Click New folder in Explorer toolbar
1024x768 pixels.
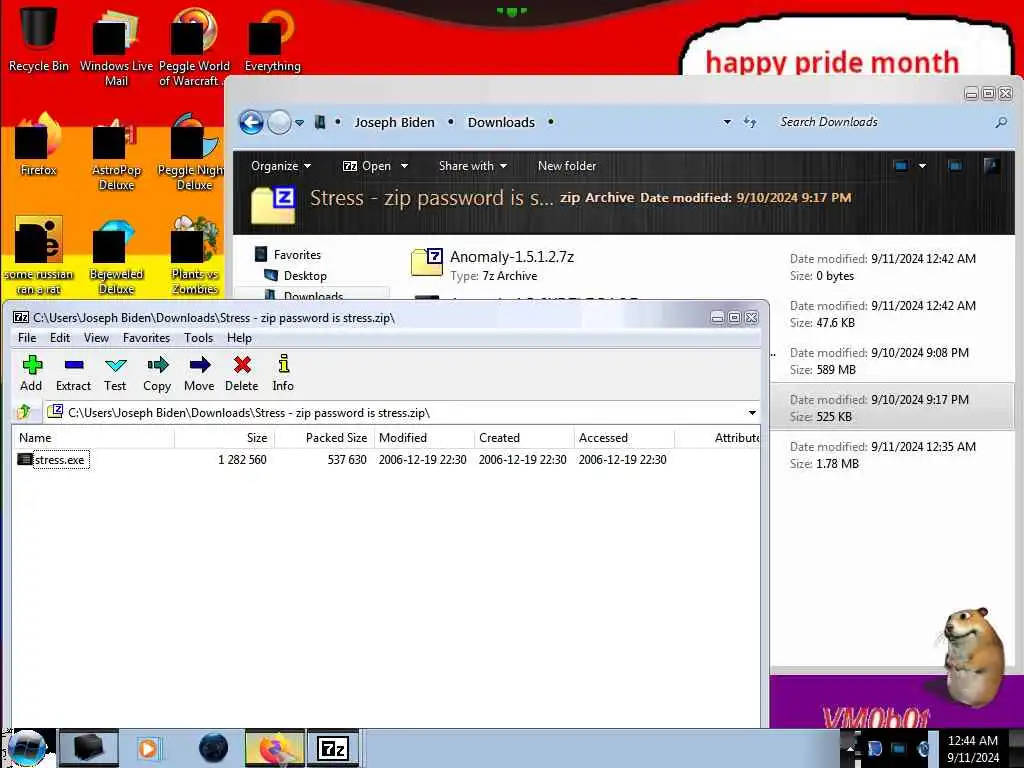[567, 166]
